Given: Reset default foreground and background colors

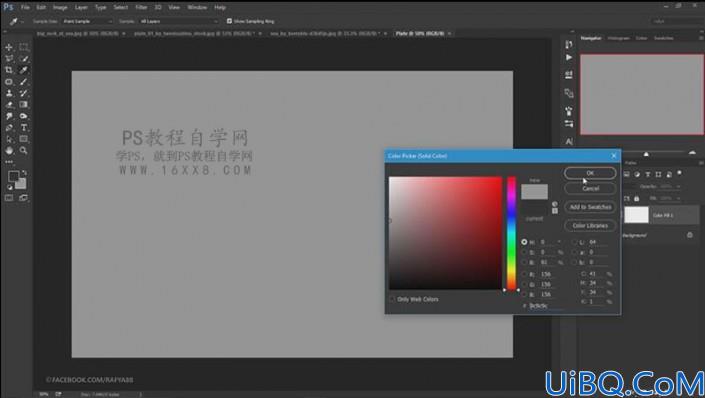Looking at the screenshot, I should coord(10,187).
